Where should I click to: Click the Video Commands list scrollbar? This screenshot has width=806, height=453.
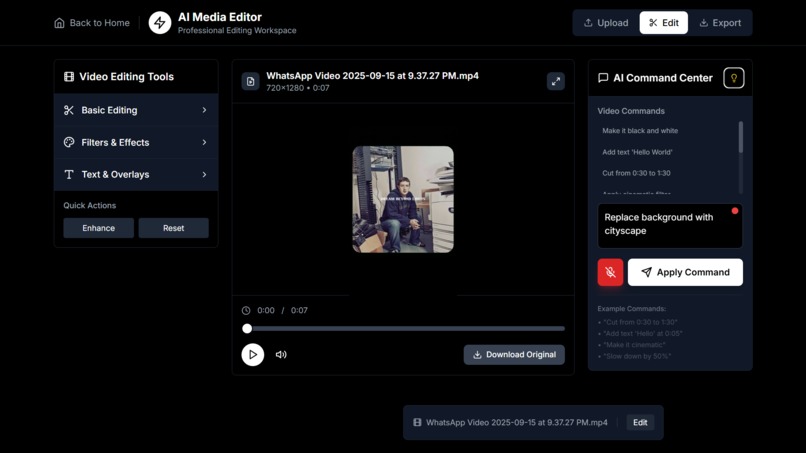pyautogui.click(x=741, y=137)
